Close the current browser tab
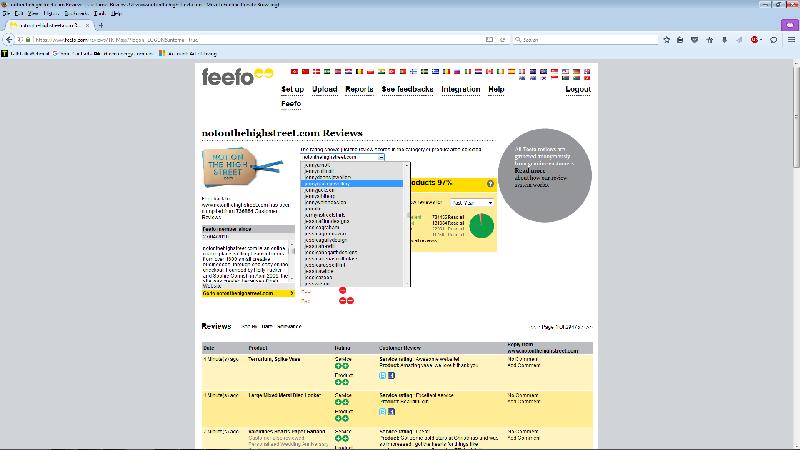This screenshot has height=450, width=800. point(87,25)
